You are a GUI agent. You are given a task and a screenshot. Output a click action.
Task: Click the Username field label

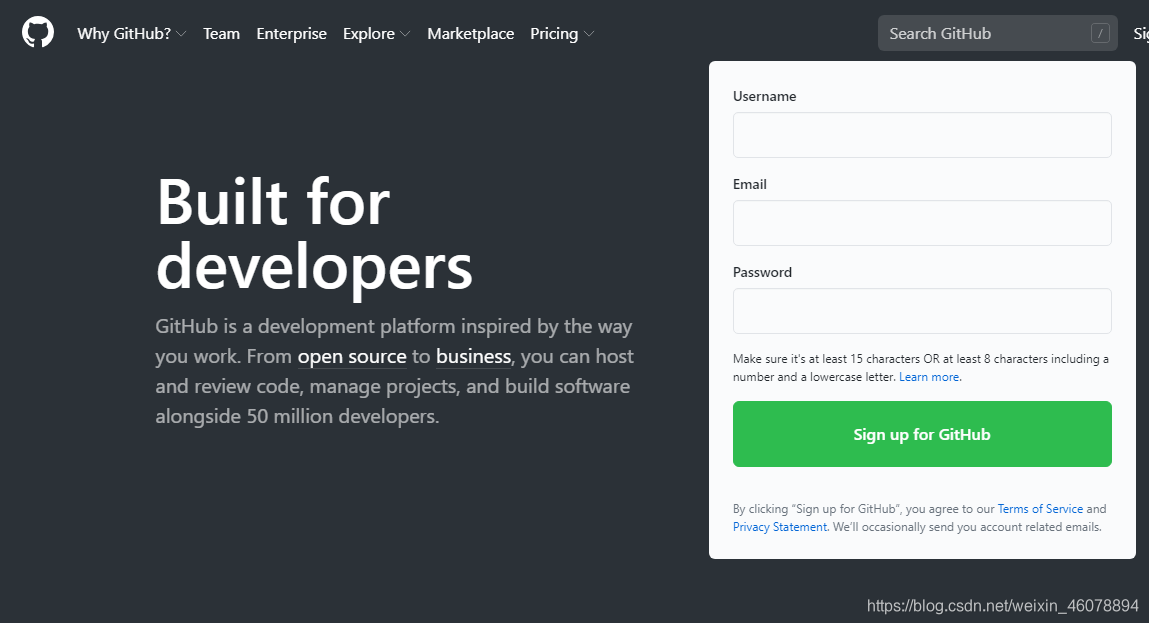(x=764, y=96)
